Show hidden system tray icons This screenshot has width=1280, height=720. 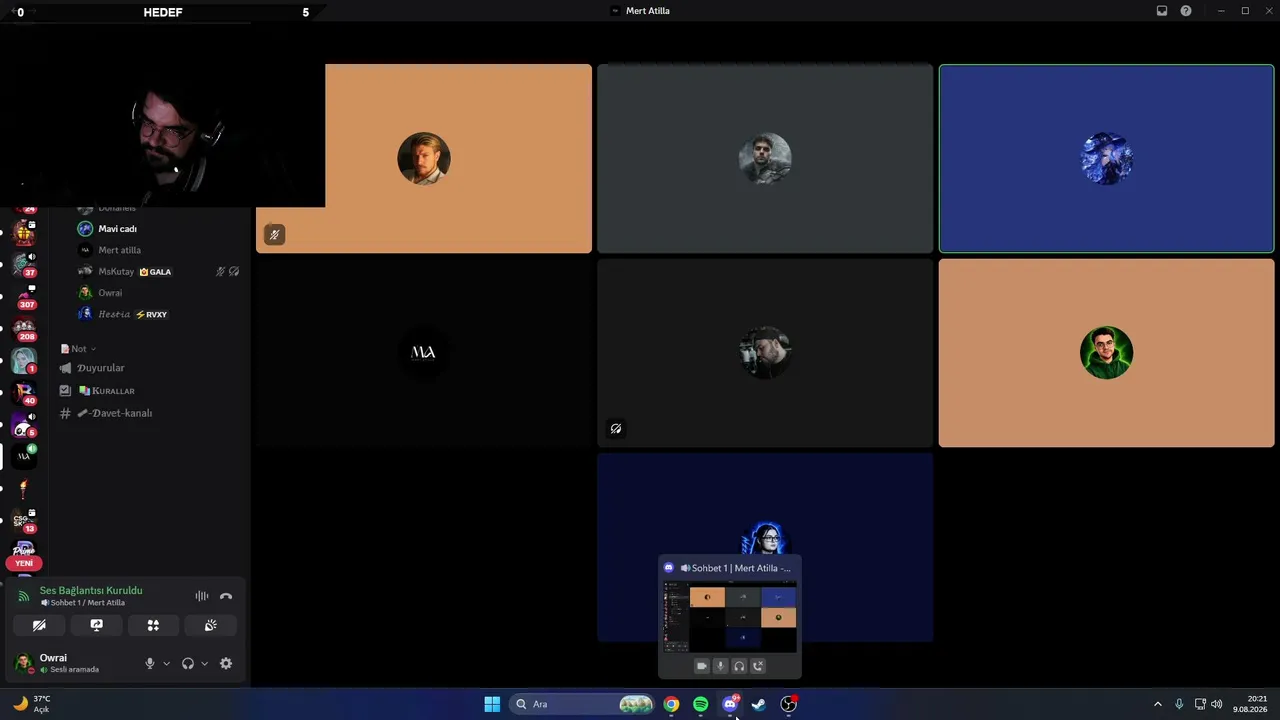(1158, 704)
